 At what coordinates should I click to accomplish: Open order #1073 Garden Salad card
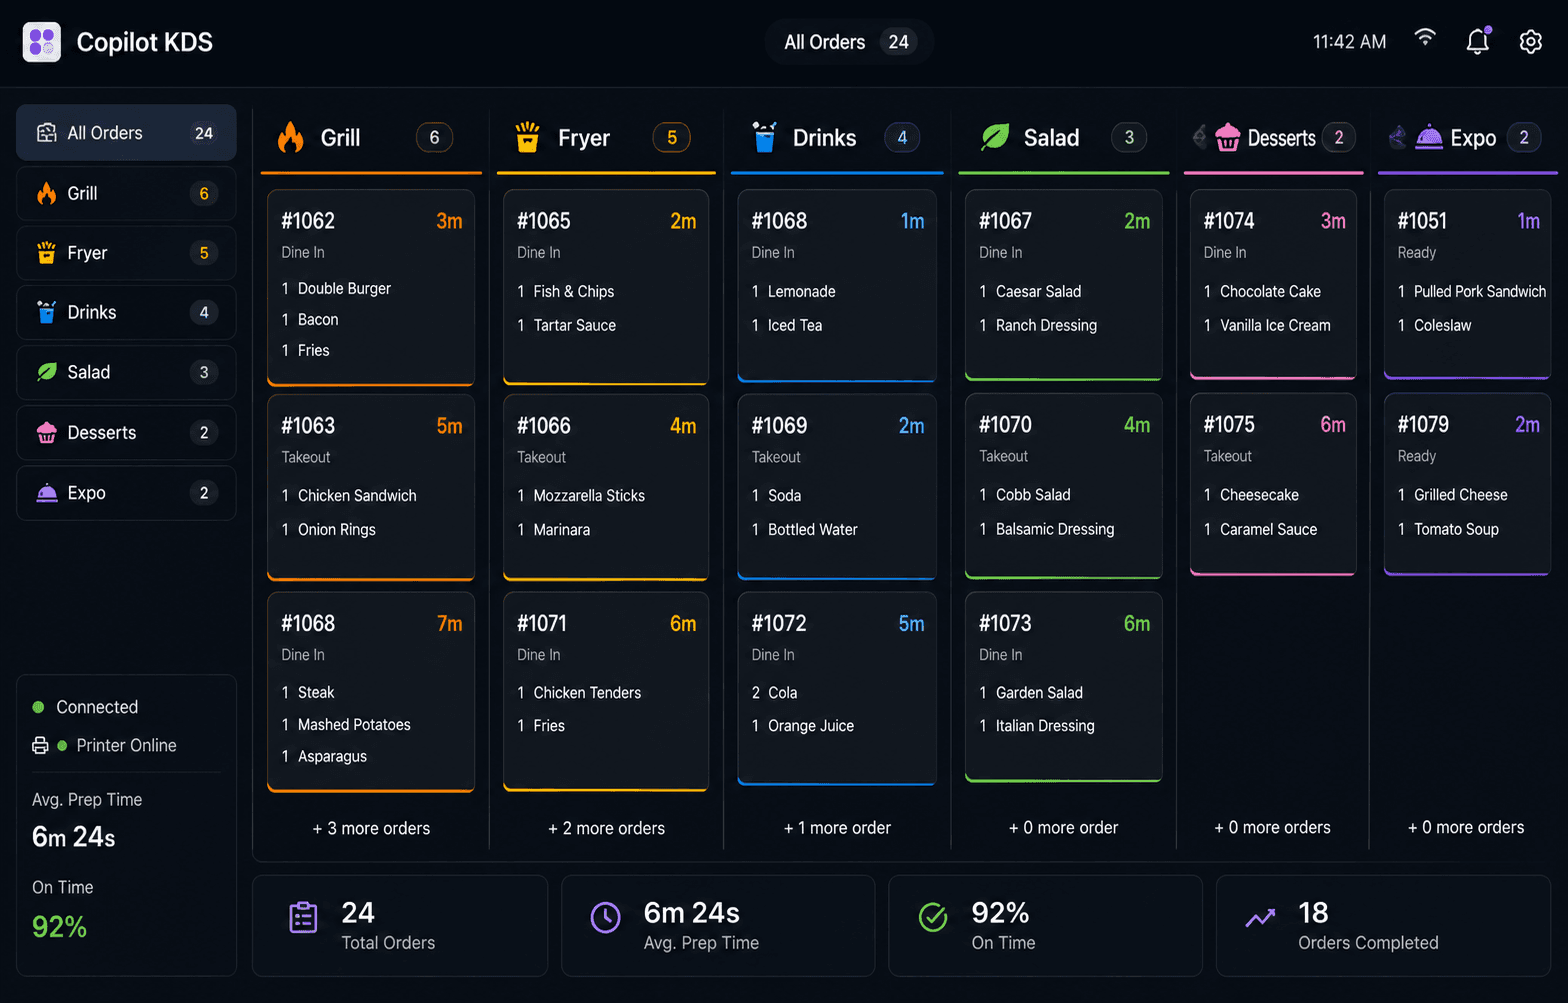[x=1063, y=687]
